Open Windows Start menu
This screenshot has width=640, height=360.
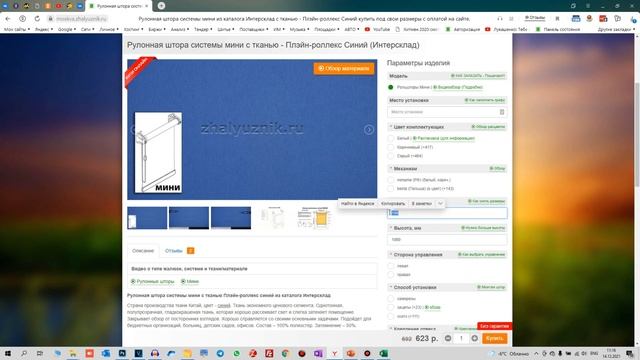click(7, 353)
